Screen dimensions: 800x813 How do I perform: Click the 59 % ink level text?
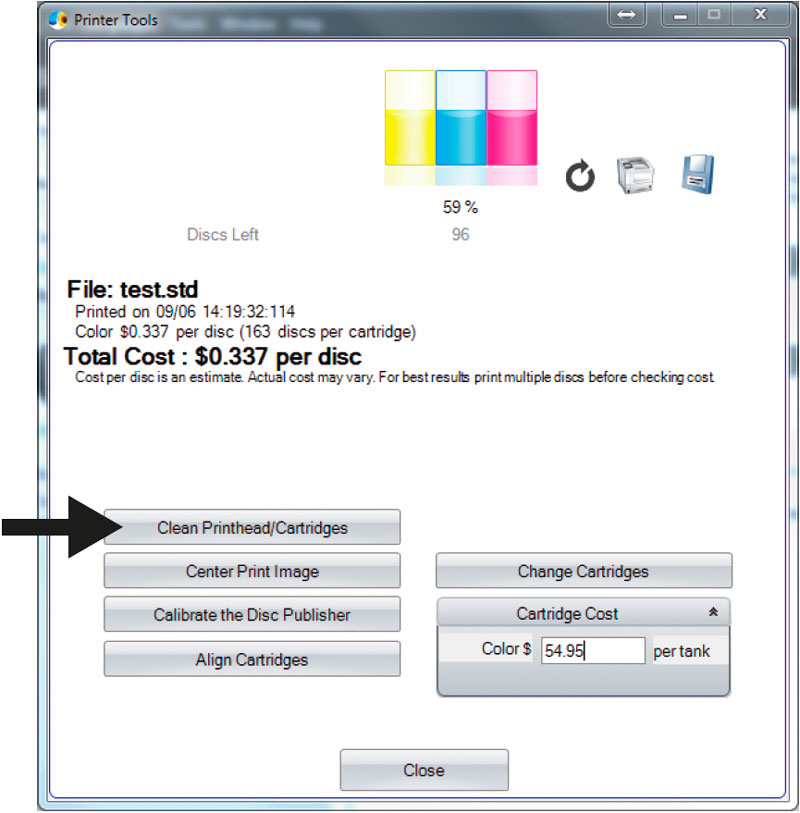point(460,207)
